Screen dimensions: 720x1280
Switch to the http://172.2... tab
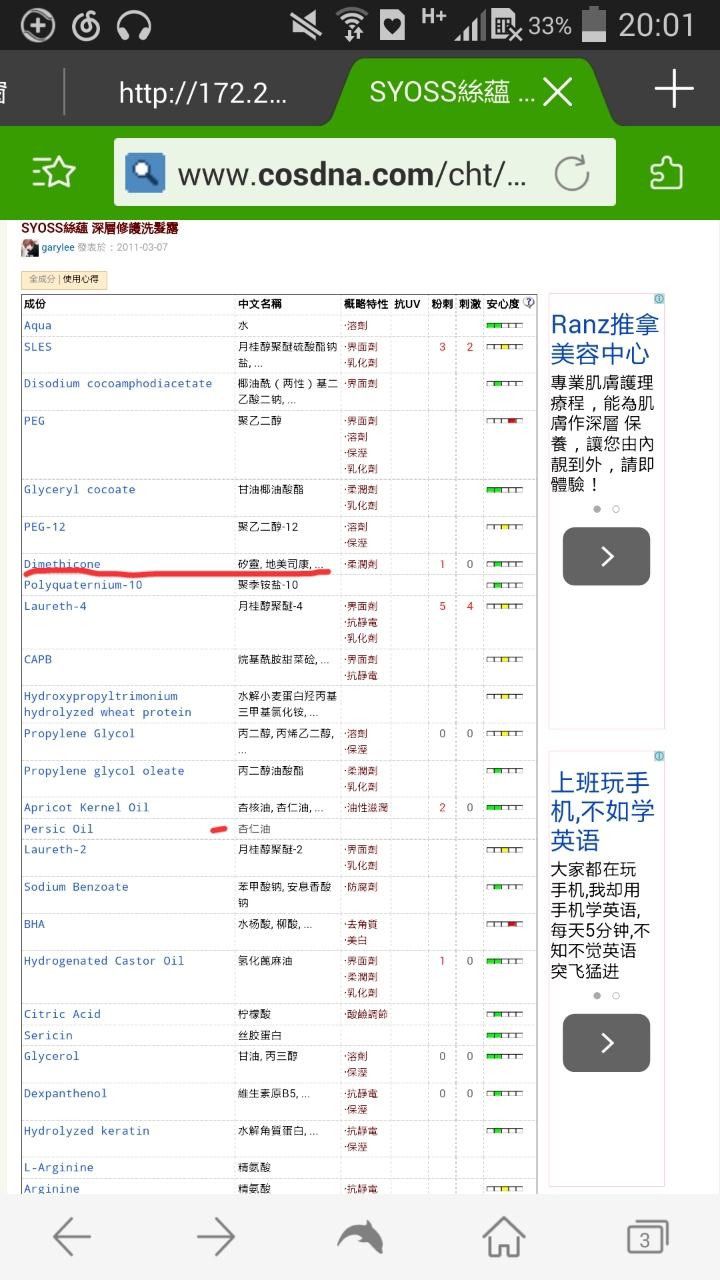pyautogui.click(x=203, y=93)
